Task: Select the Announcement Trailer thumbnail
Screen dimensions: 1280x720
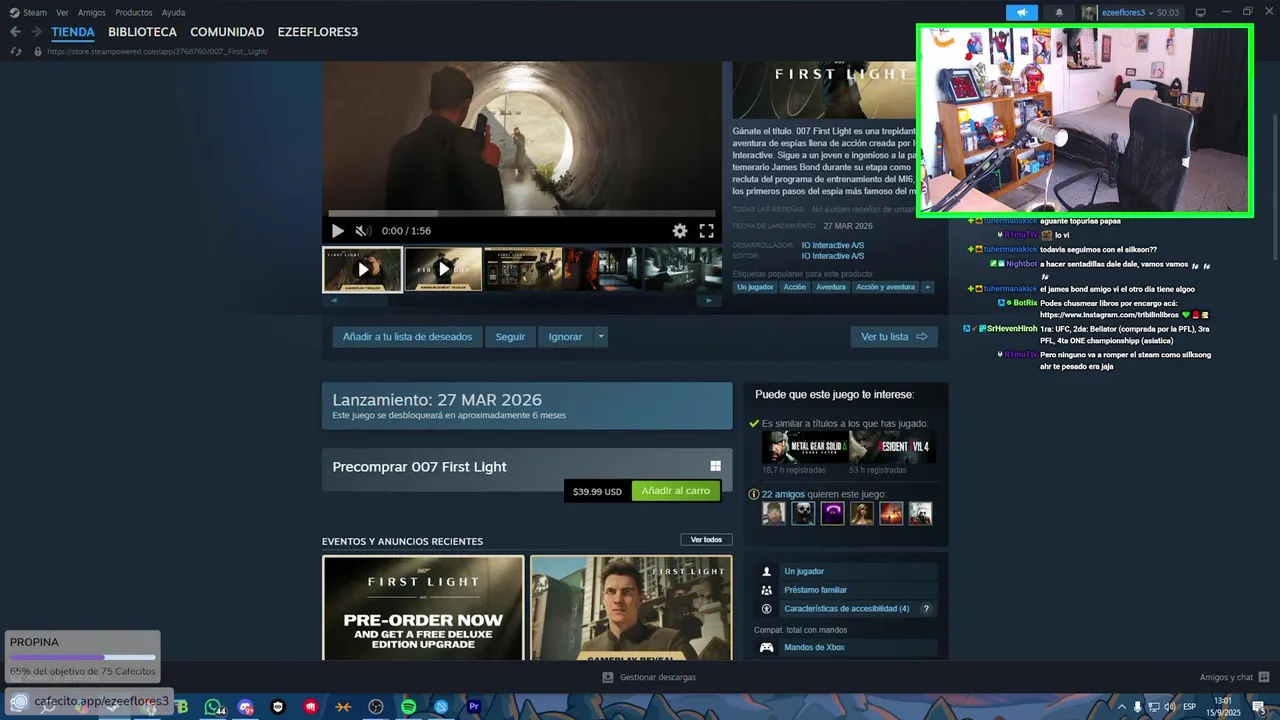Action: tap(443, 269)
